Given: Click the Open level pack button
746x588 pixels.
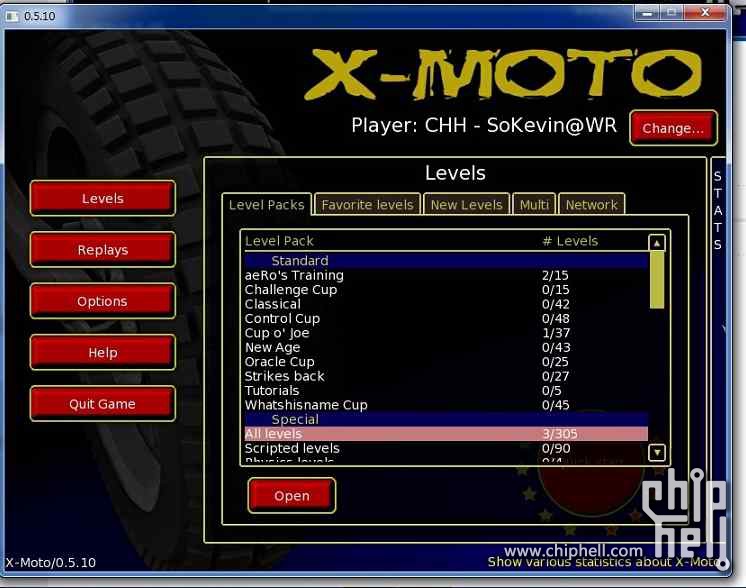Looking at the screenshot, I should 292,496.
